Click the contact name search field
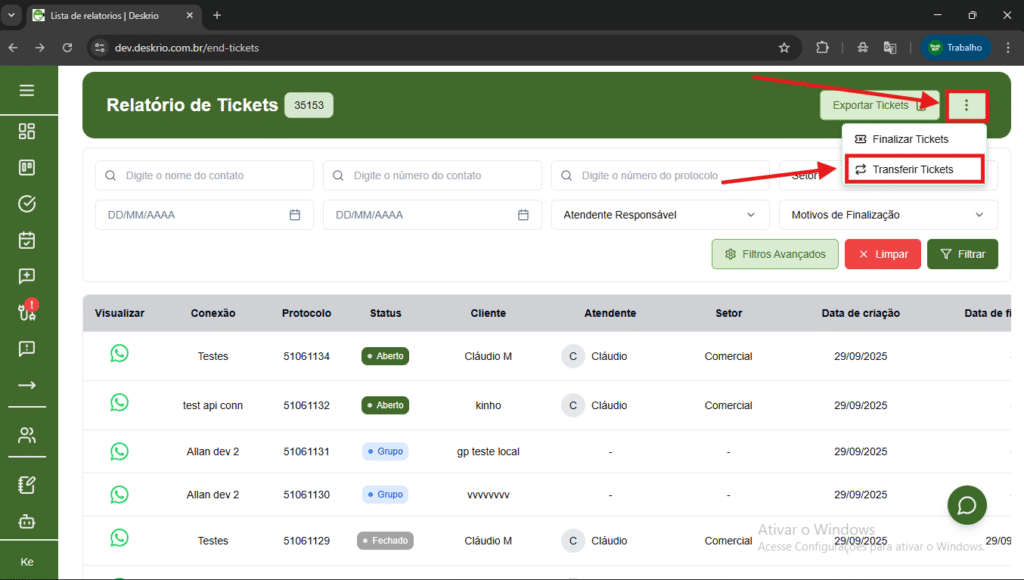Image resolution: width=1024 pixels, height=580 pixels. [205, 176]
